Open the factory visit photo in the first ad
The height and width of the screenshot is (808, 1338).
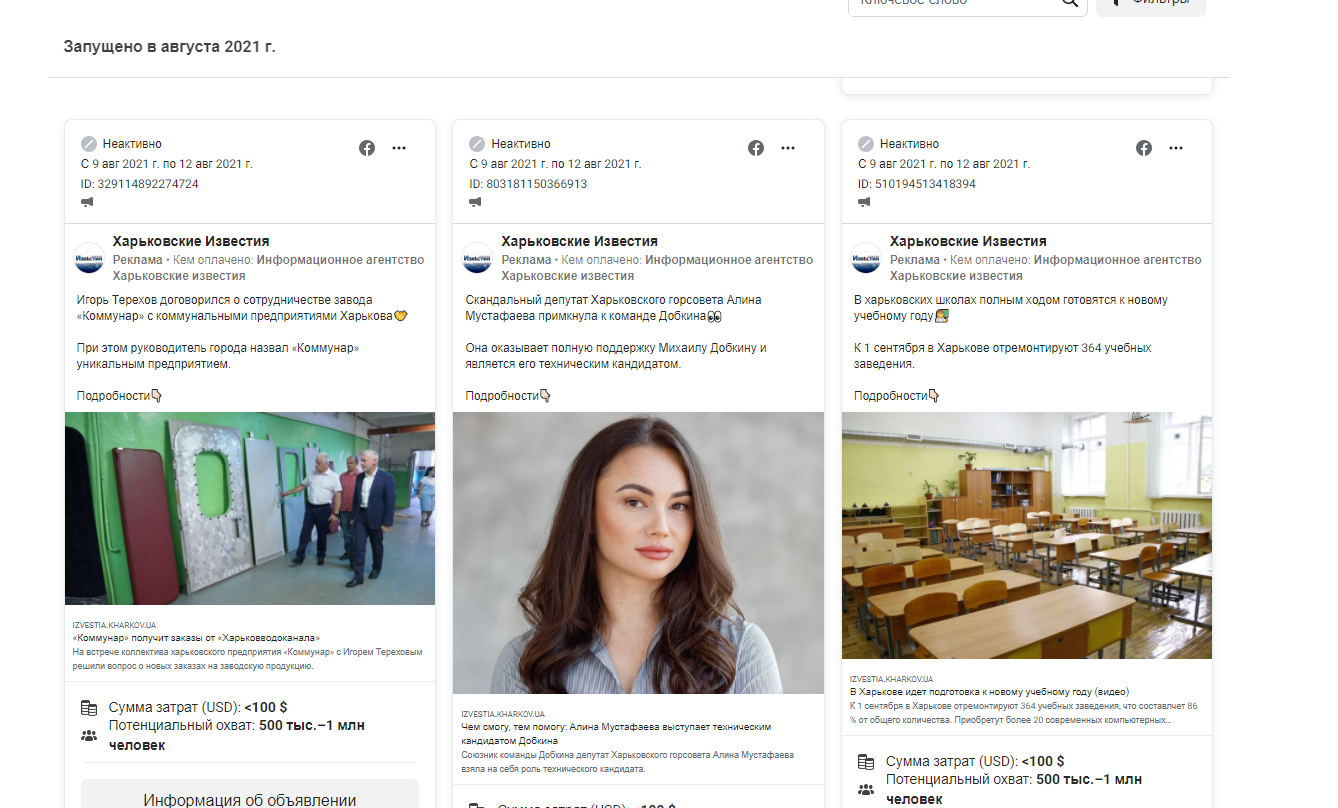(x=250, y=508)
